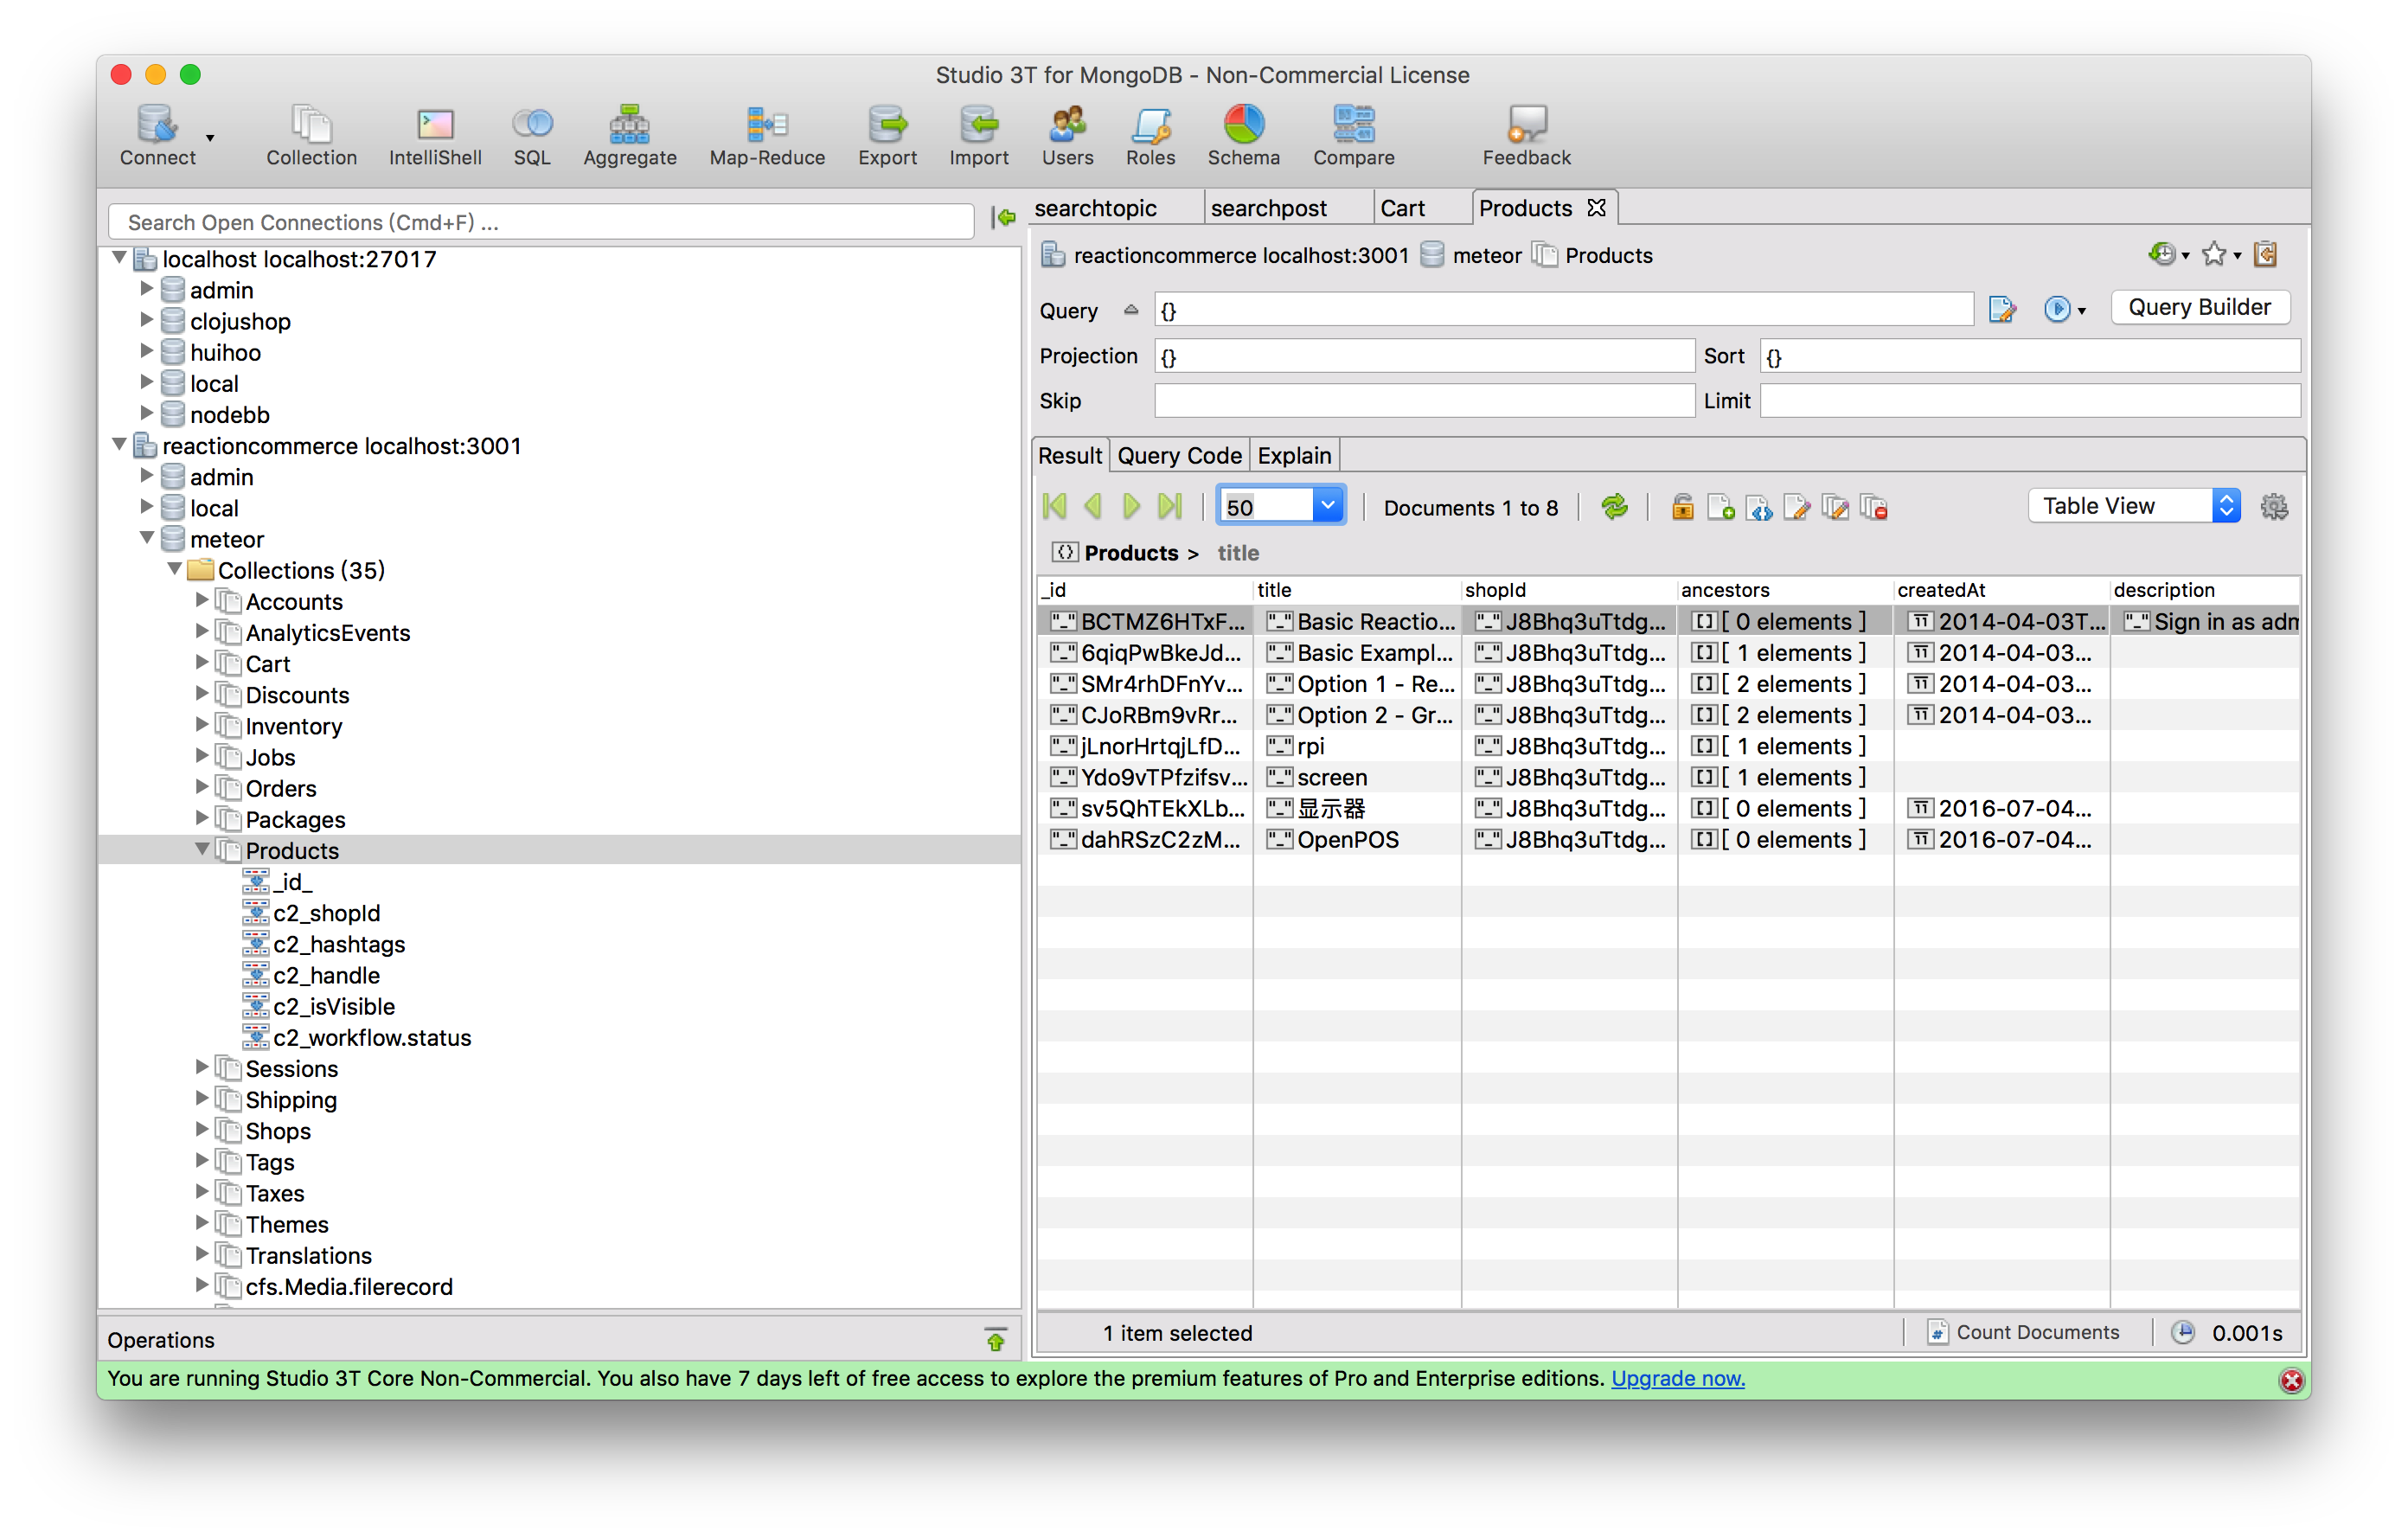Click the green refresh results icon
The height and width of the screenshot is (1538, 2408).
click(1613, 507)
